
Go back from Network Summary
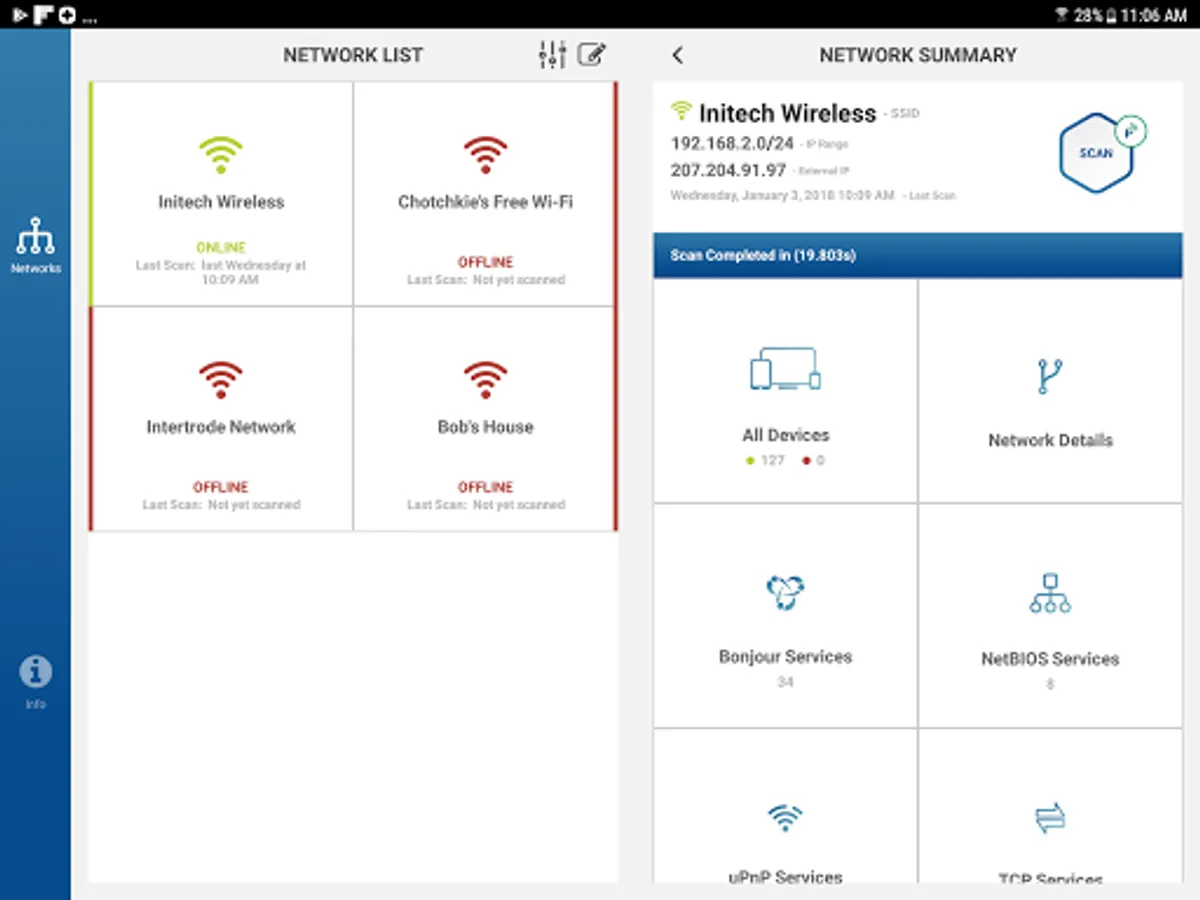(678, 55)
